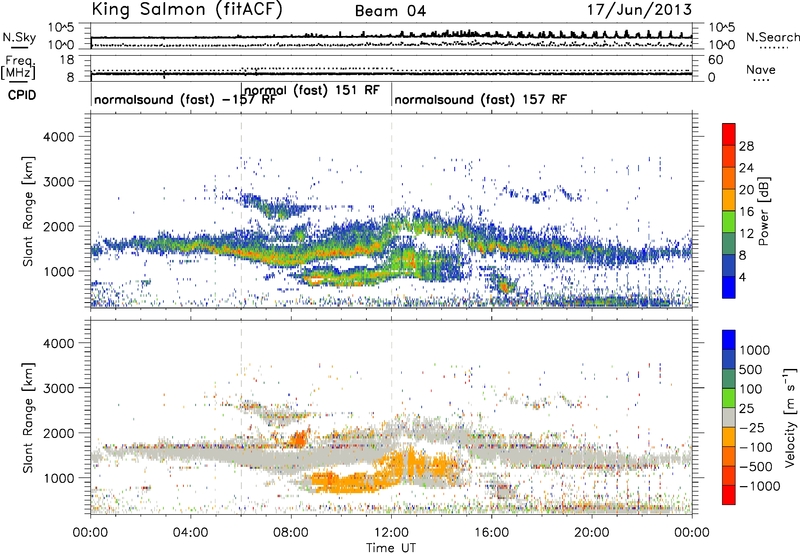Click 'normalsound (fast) -157 RF' CPID text

(185, 99)
